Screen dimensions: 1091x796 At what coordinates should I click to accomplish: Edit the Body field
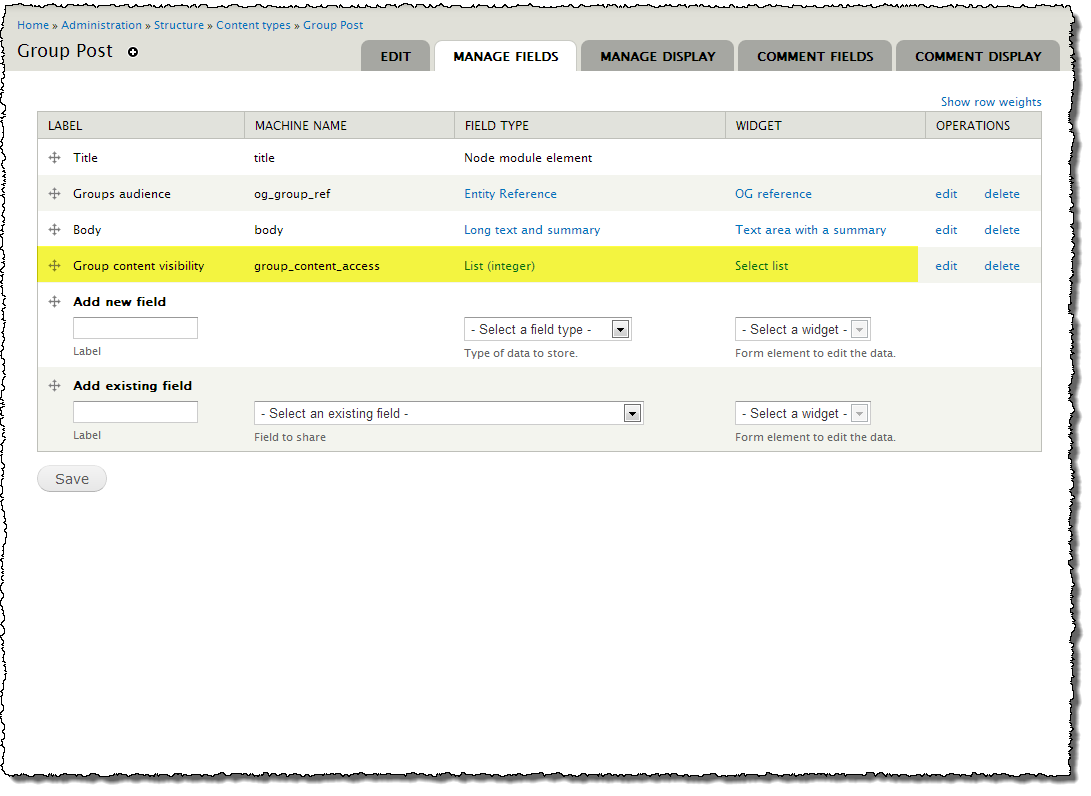pos(945,229)
